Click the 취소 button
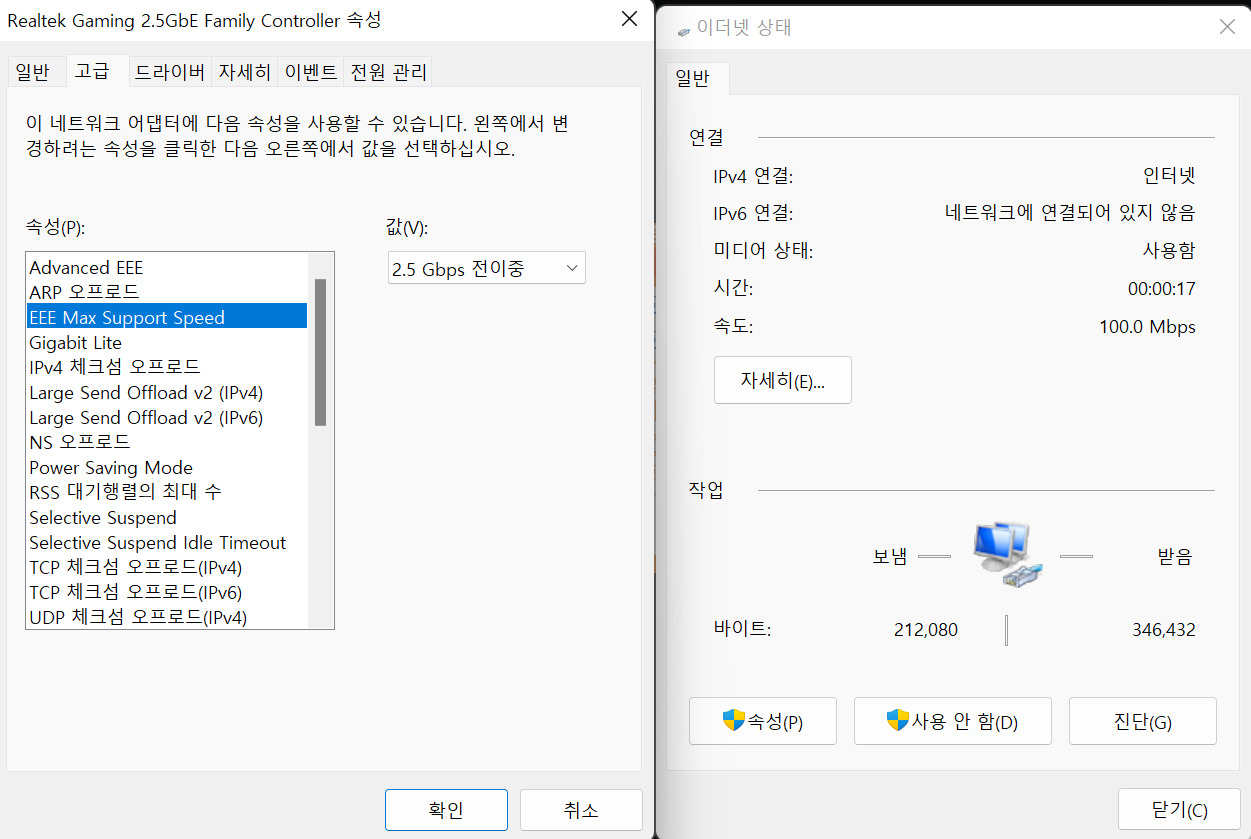Viewport: 1251px width, 839px height. click(580, 810)
